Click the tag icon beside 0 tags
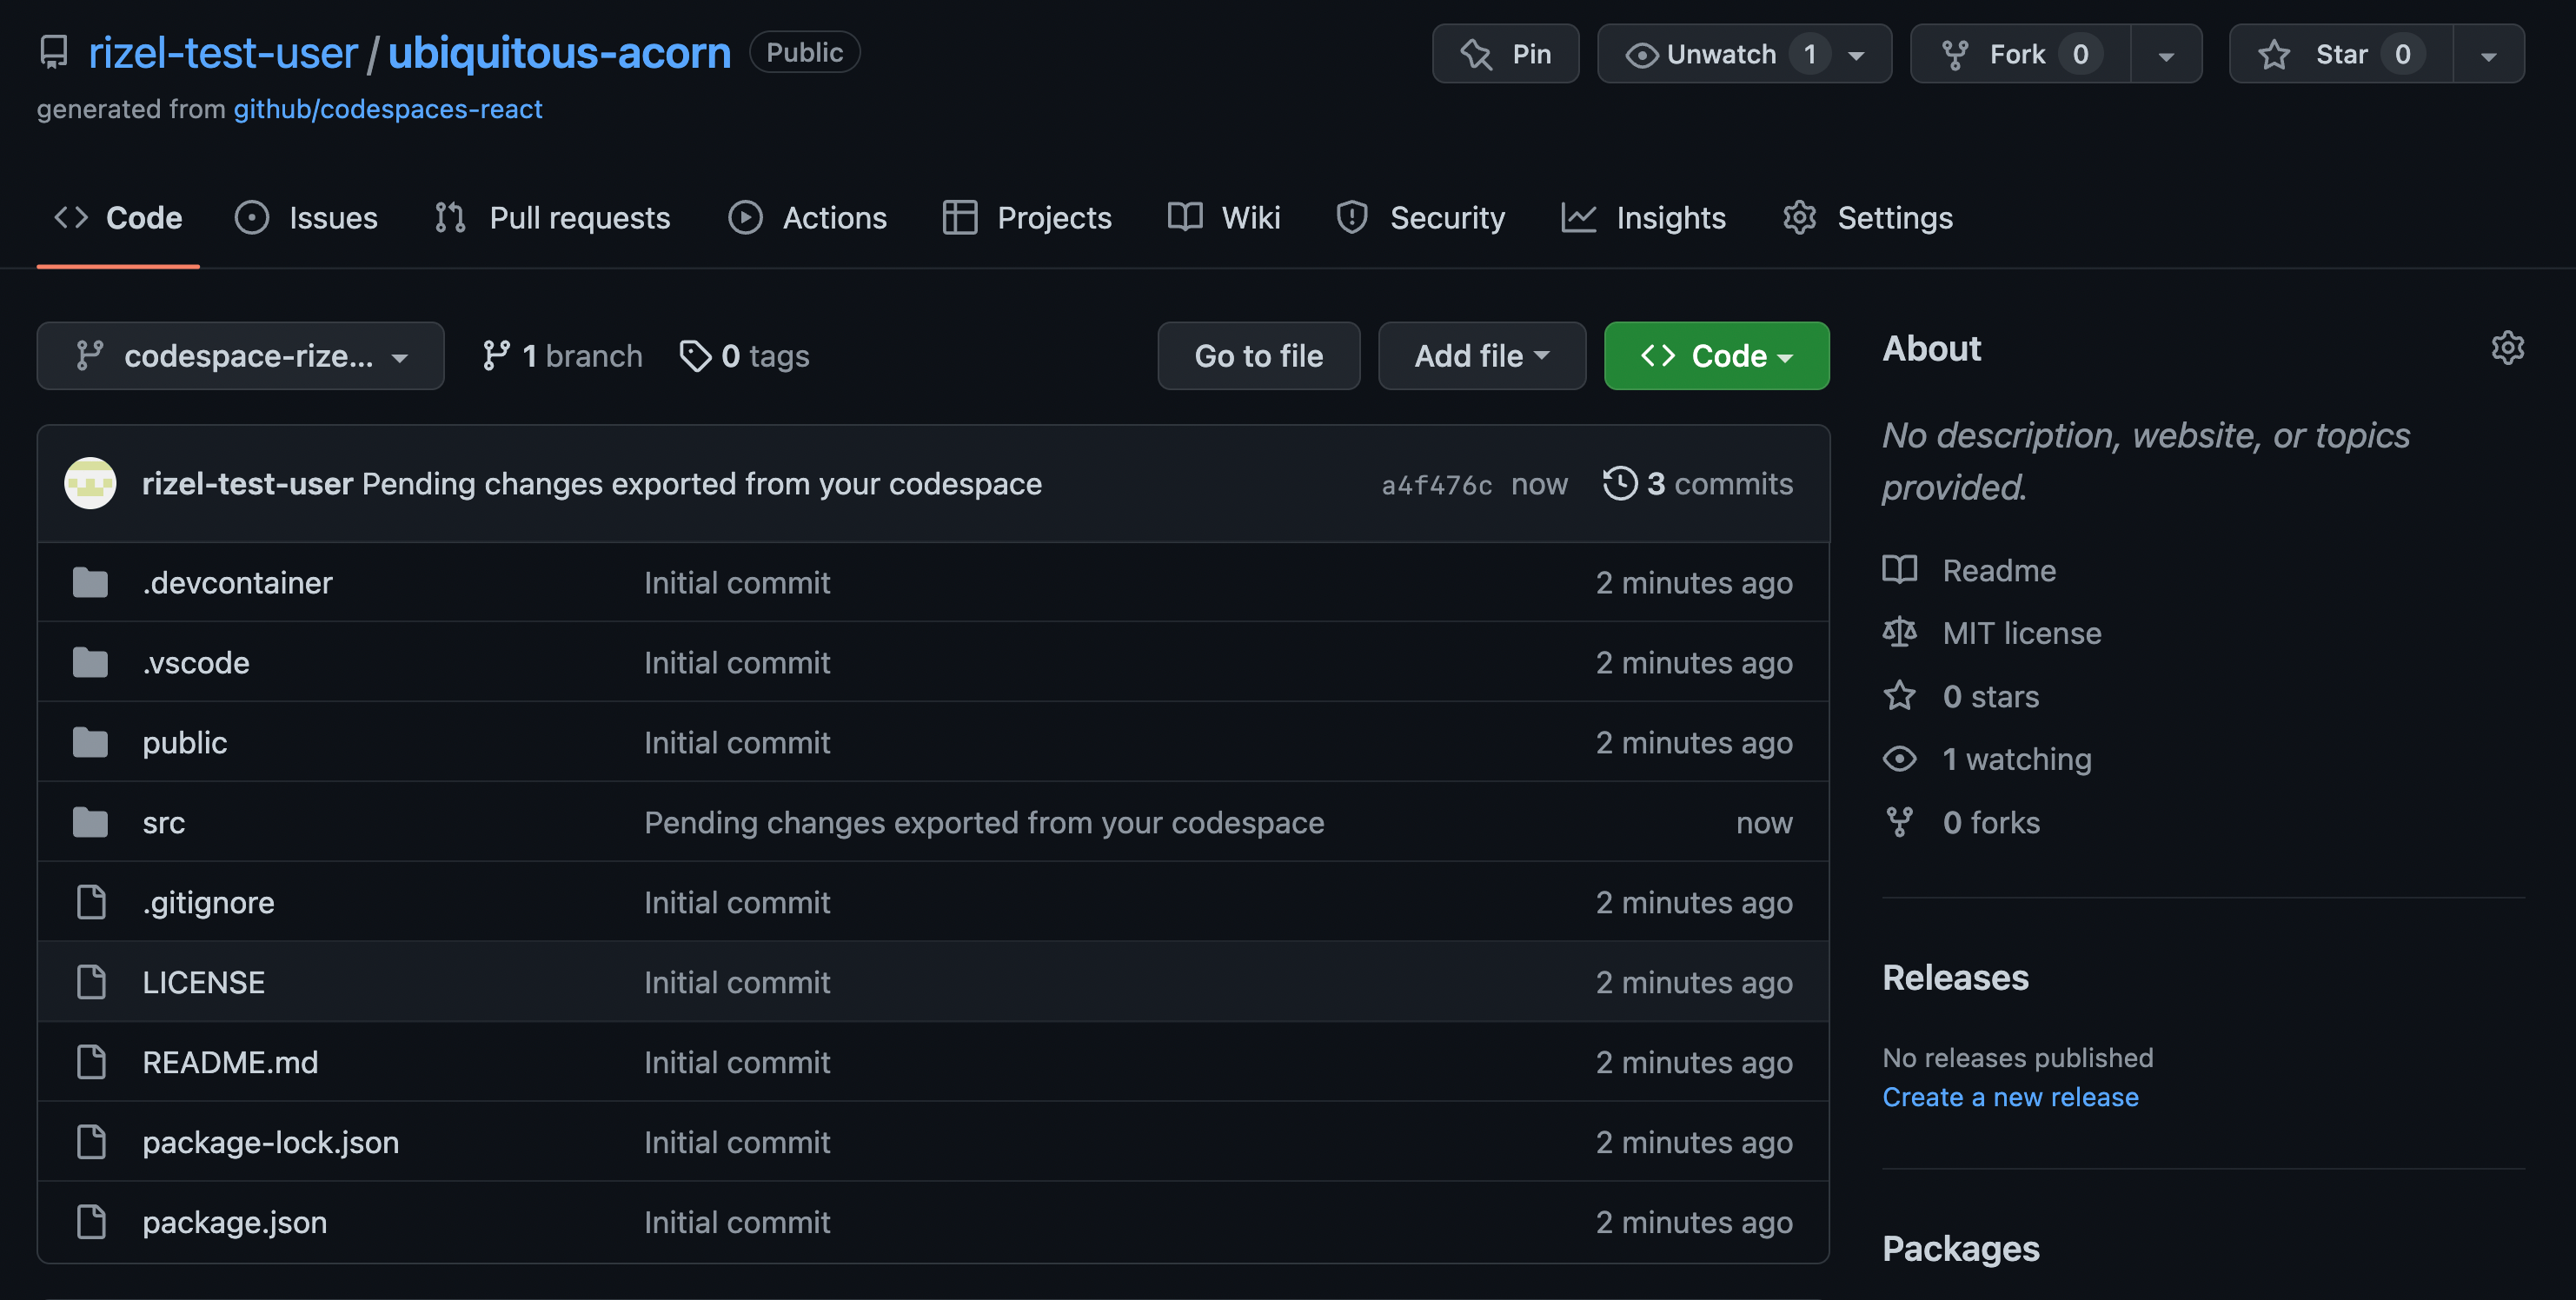Viewport: 2576px width, 1300px height. (x=694, y=356)
